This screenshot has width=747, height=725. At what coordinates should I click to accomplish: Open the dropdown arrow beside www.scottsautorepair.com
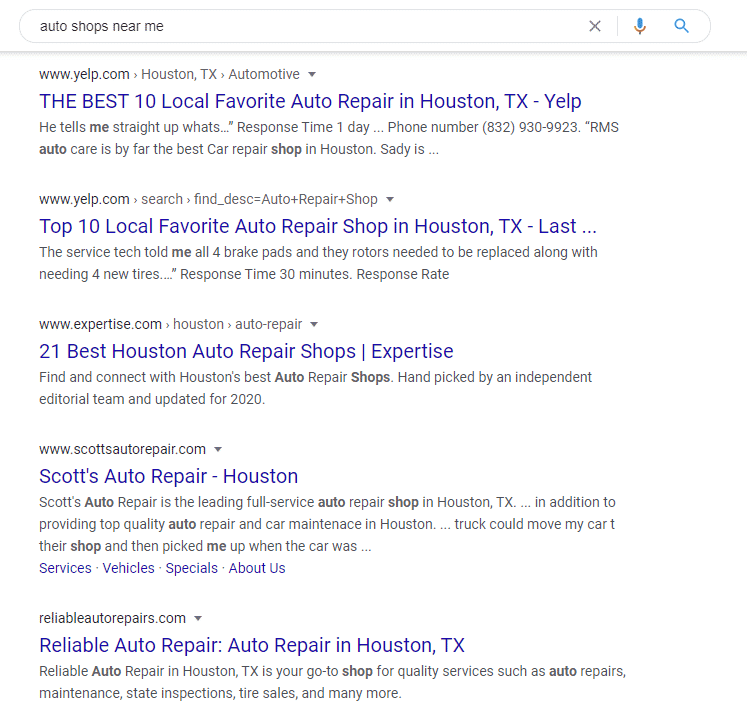coord(218,449)
